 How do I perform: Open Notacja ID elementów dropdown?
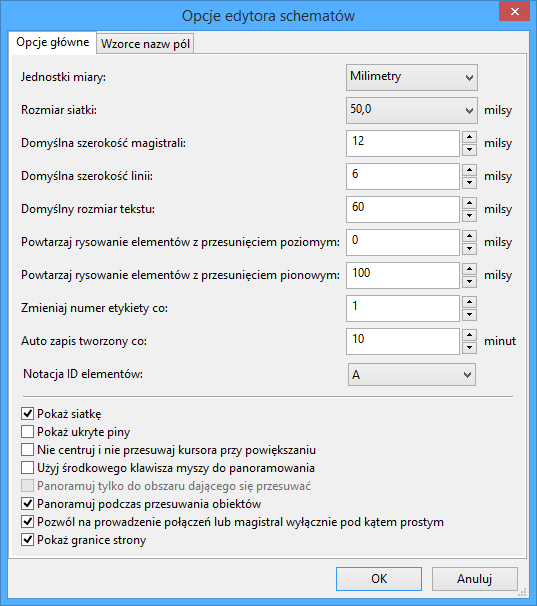(412, 374)
